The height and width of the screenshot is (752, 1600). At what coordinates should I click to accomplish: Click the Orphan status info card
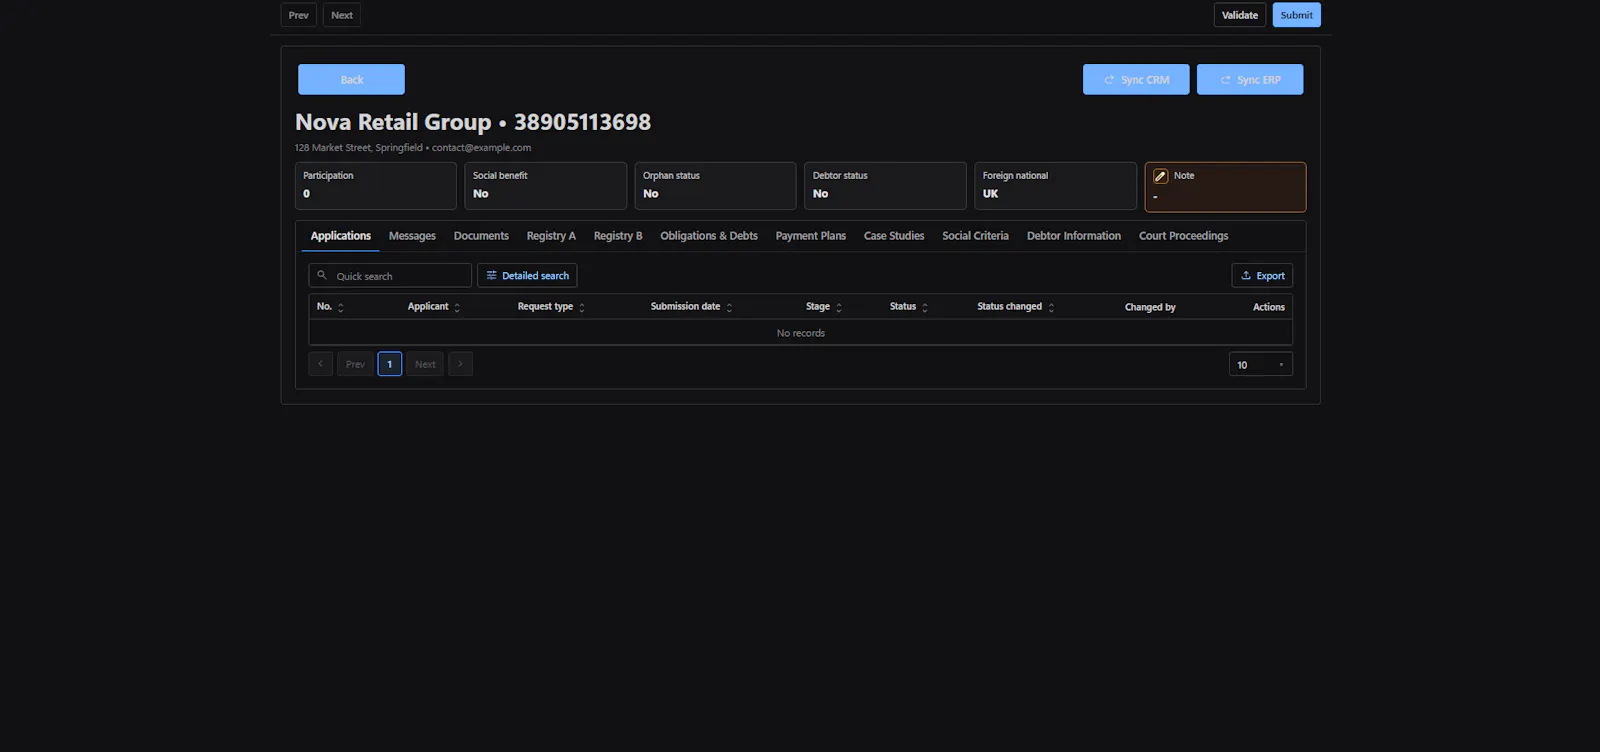point(715,186)
